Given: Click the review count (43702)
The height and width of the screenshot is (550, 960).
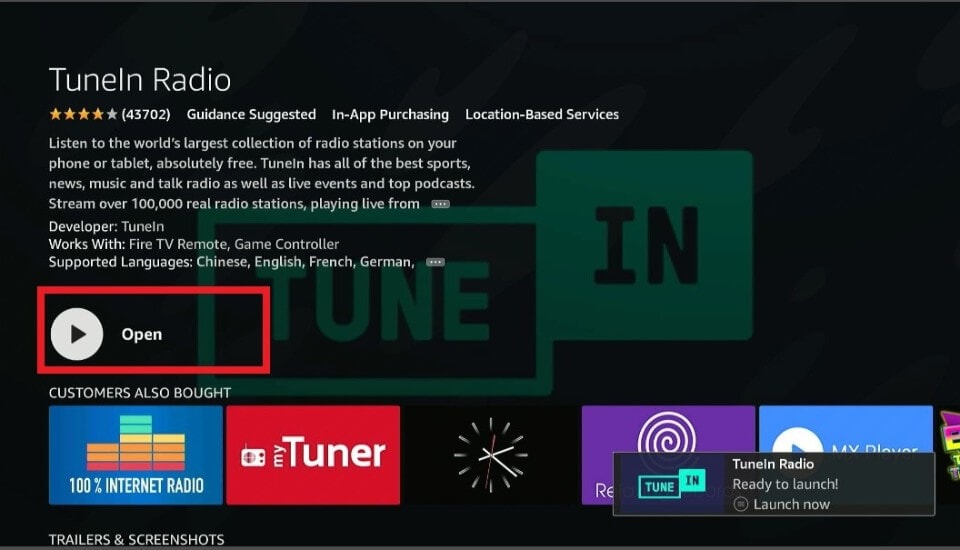Looking at the screenshot, I should pyautogui.click(x=146, y=115).
